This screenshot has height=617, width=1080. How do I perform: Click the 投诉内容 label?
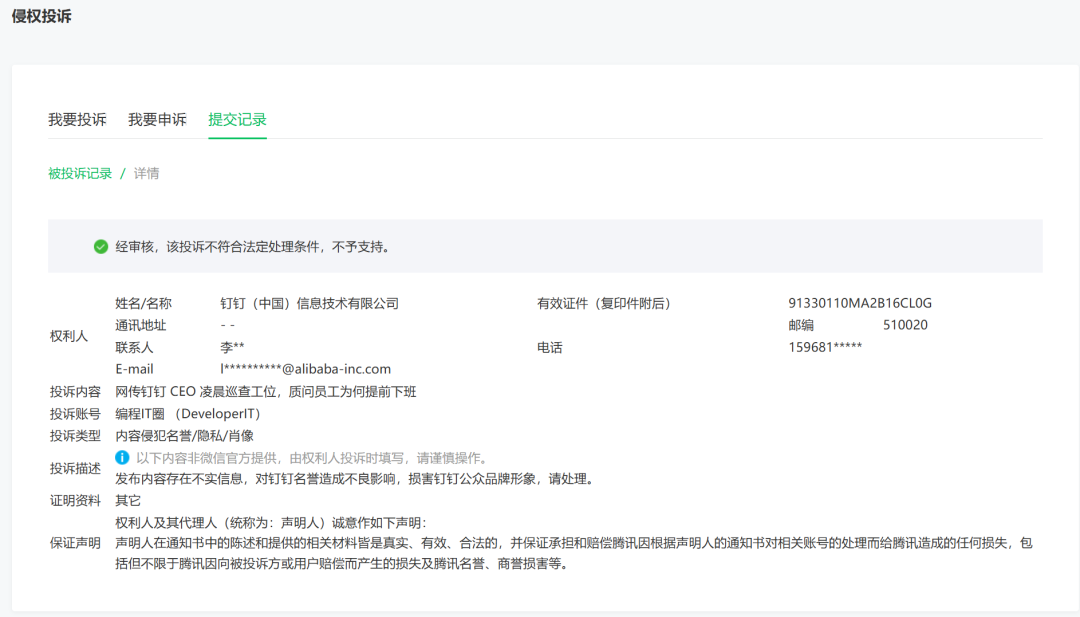75,392
